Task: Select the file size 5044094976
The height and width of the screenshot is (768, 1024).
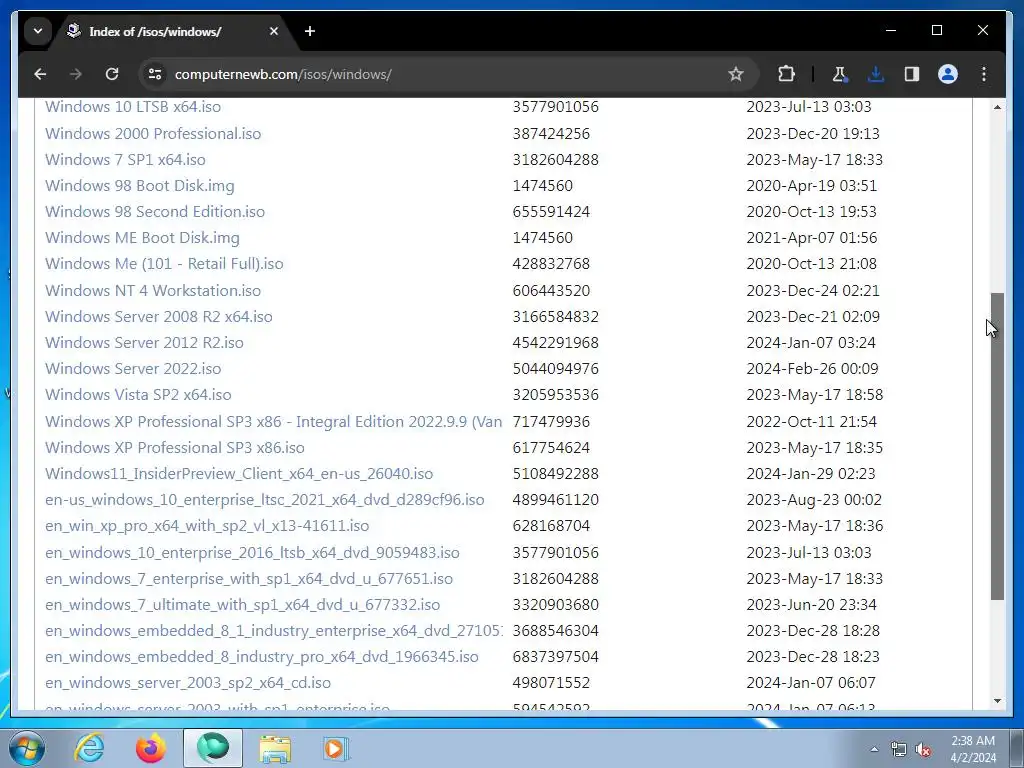Action: (x=555, y=369)
